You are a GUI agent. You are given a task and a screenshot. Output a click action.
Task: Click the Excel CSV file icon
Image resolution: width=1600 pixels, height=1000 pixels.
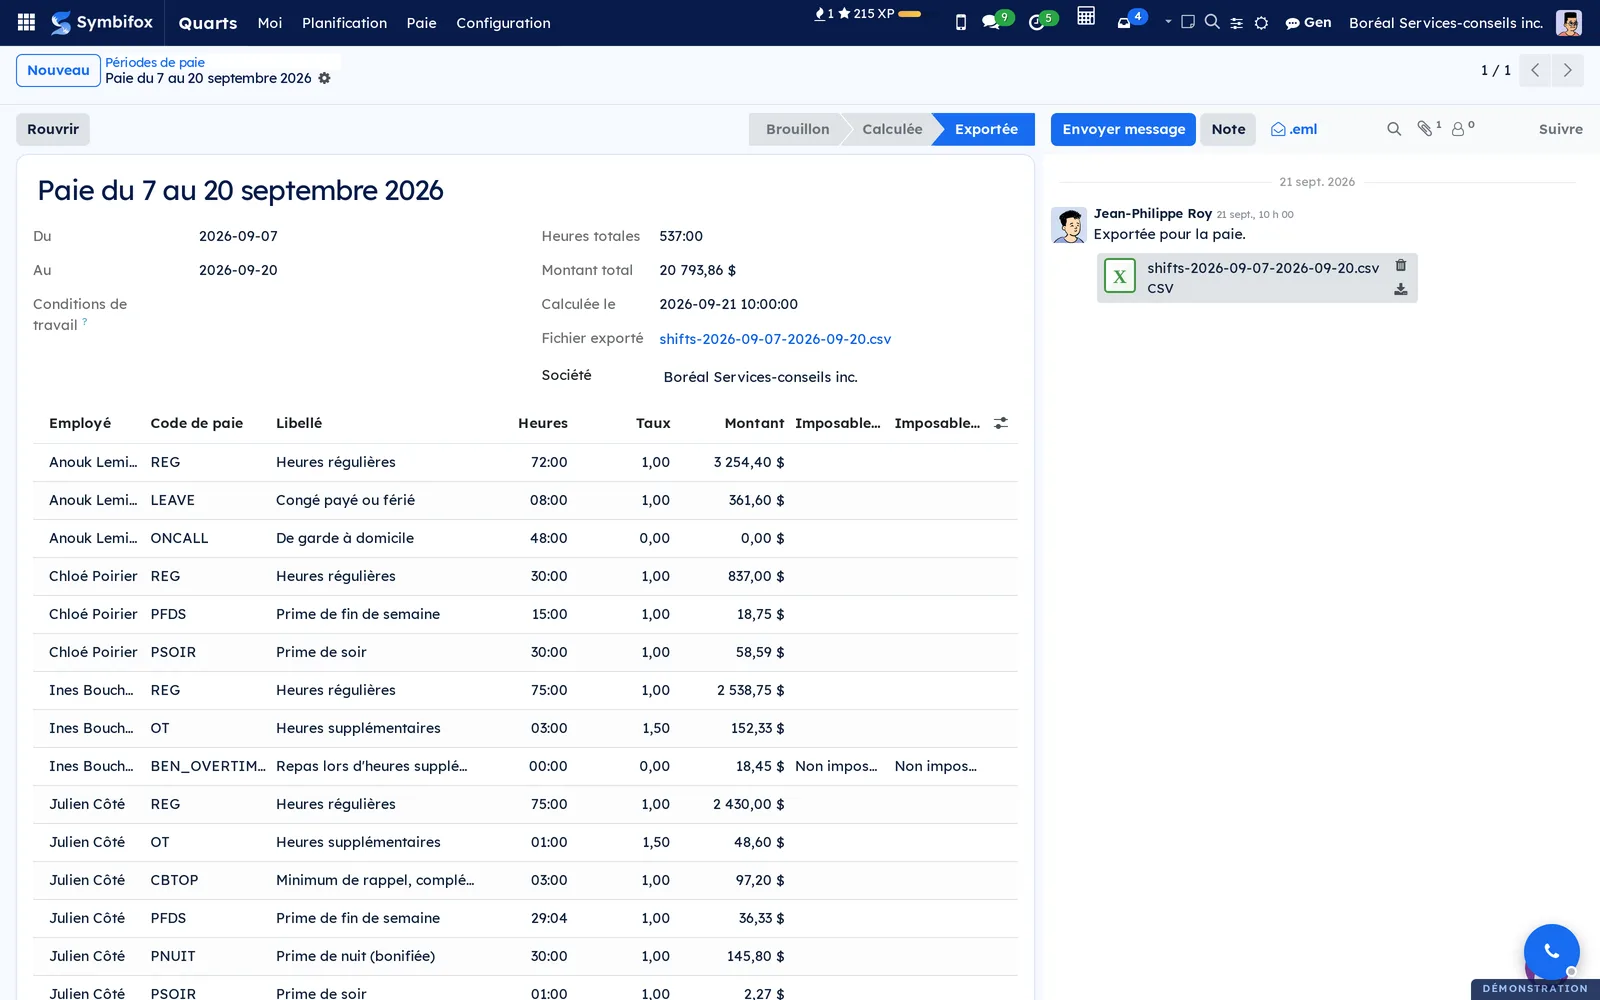click(1120, 276)
